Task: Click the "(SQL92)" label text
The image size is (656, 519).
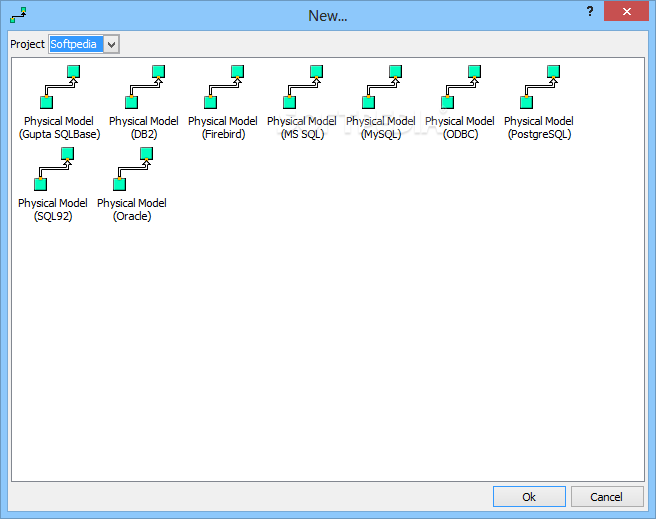Action: (53, 216)
